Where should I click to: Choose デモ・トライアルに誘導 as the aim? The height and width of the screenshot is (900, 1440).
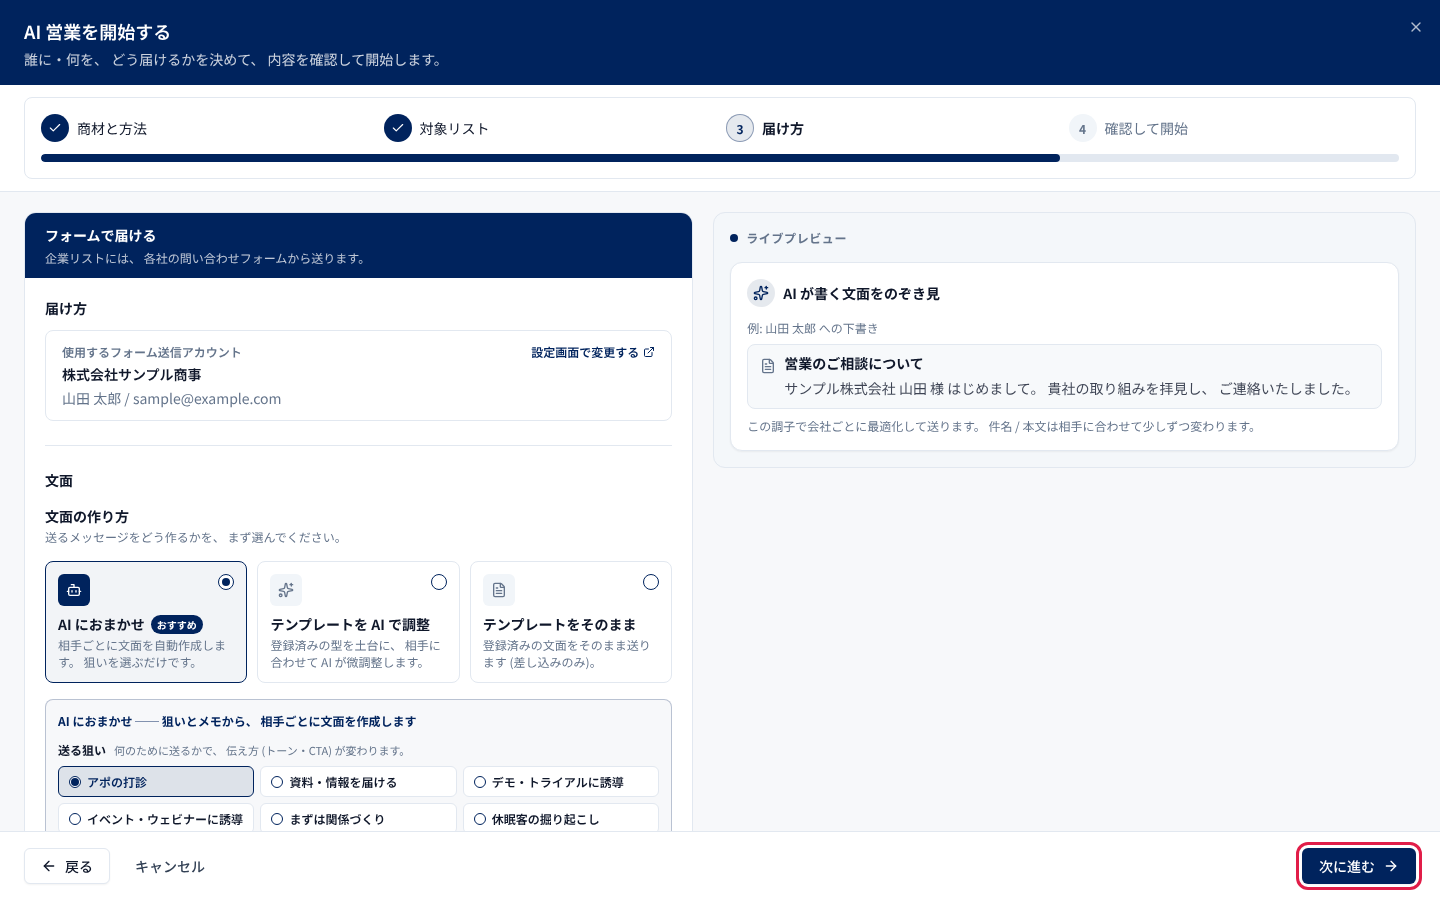561,782
